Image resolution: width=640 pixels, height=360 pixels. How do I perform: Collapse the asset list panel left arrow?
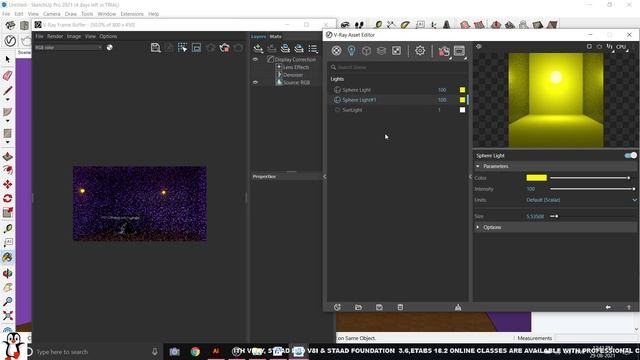point(324,177)
